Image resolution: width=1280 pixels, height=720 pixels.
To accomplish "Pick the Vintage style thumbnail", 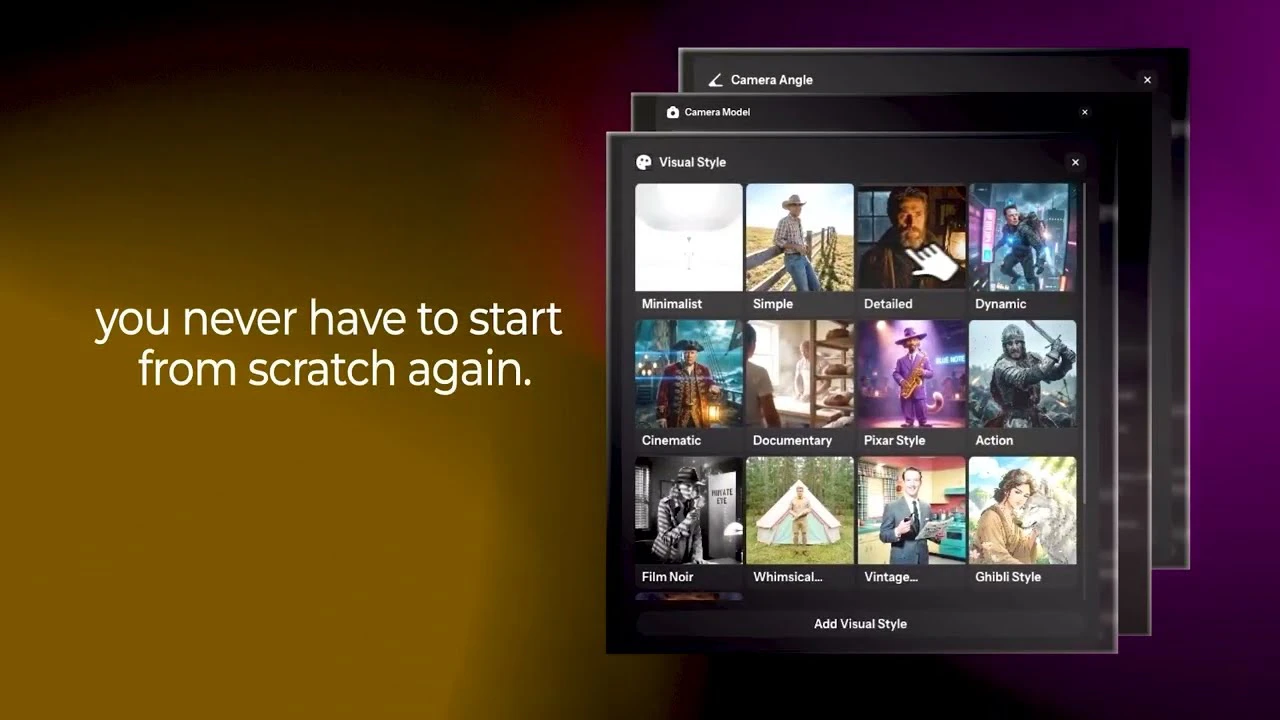I will point(912,510).
